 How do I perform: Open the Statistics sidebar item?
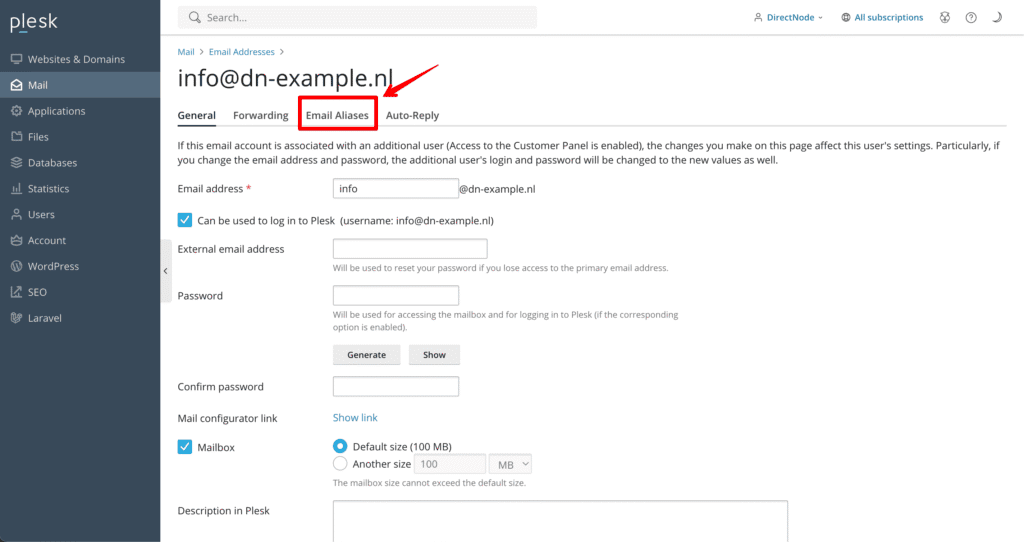[48, 189]
